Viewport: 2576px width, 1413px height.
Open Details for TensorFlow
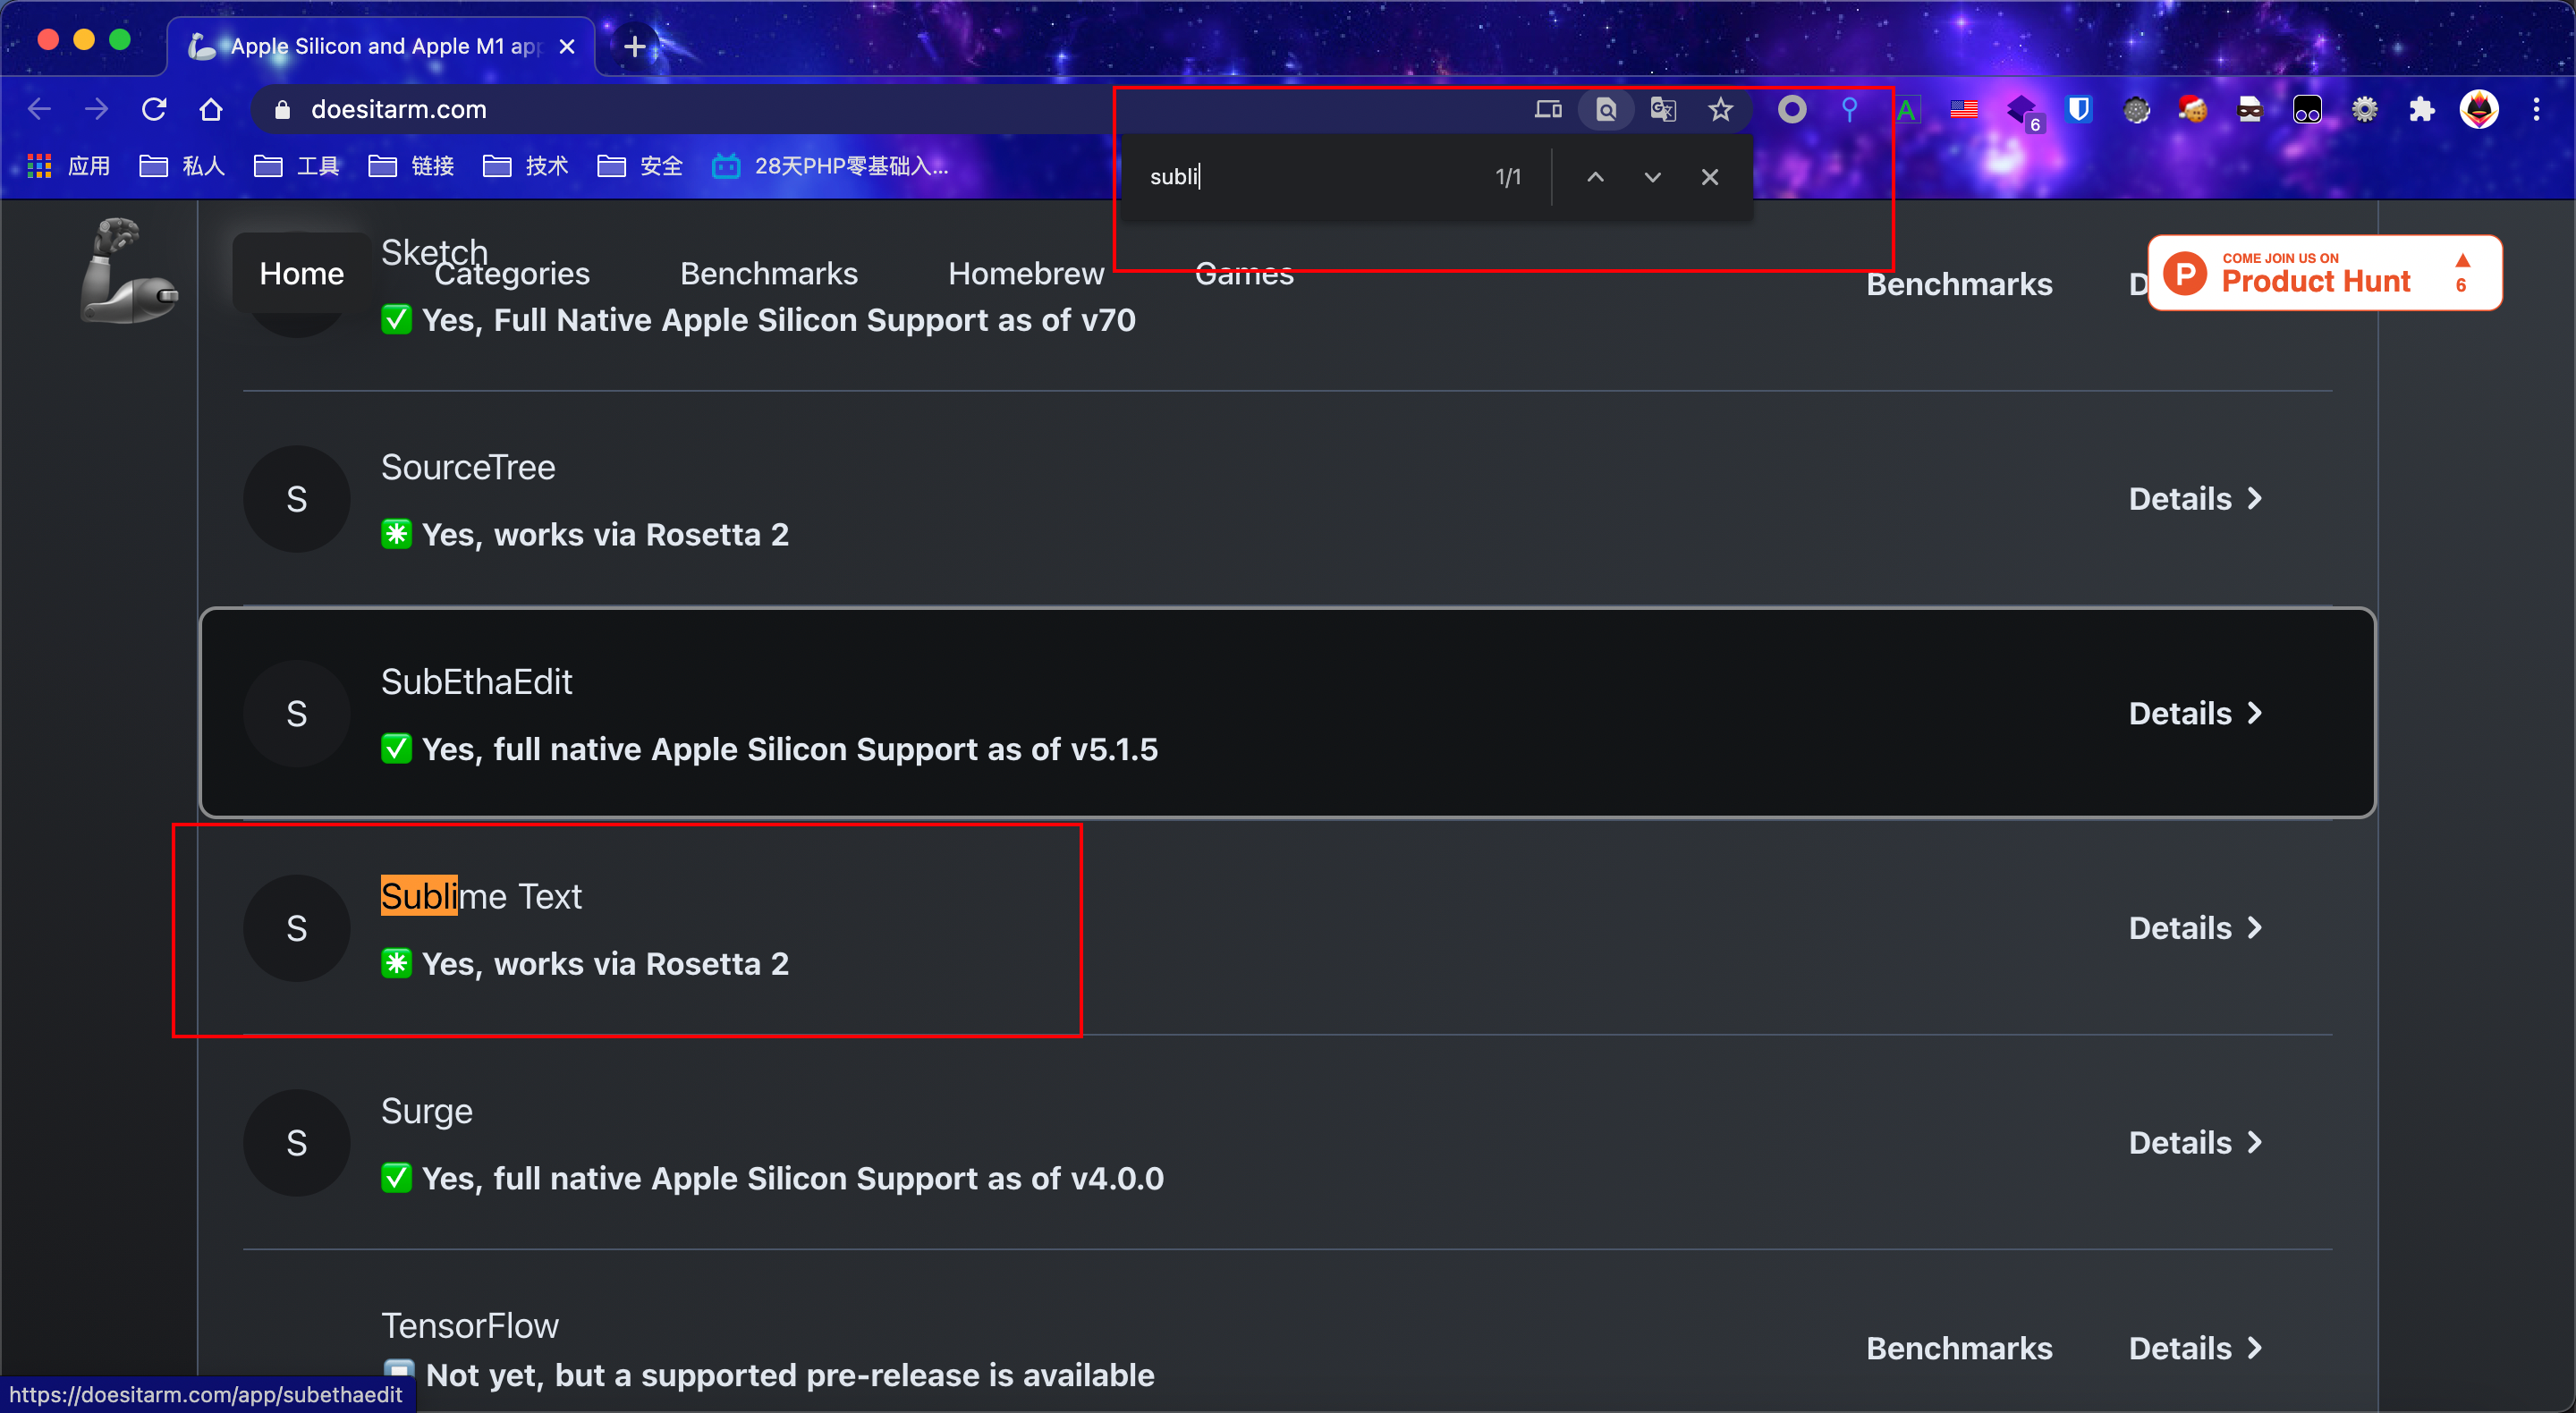pos(2196,1348)
